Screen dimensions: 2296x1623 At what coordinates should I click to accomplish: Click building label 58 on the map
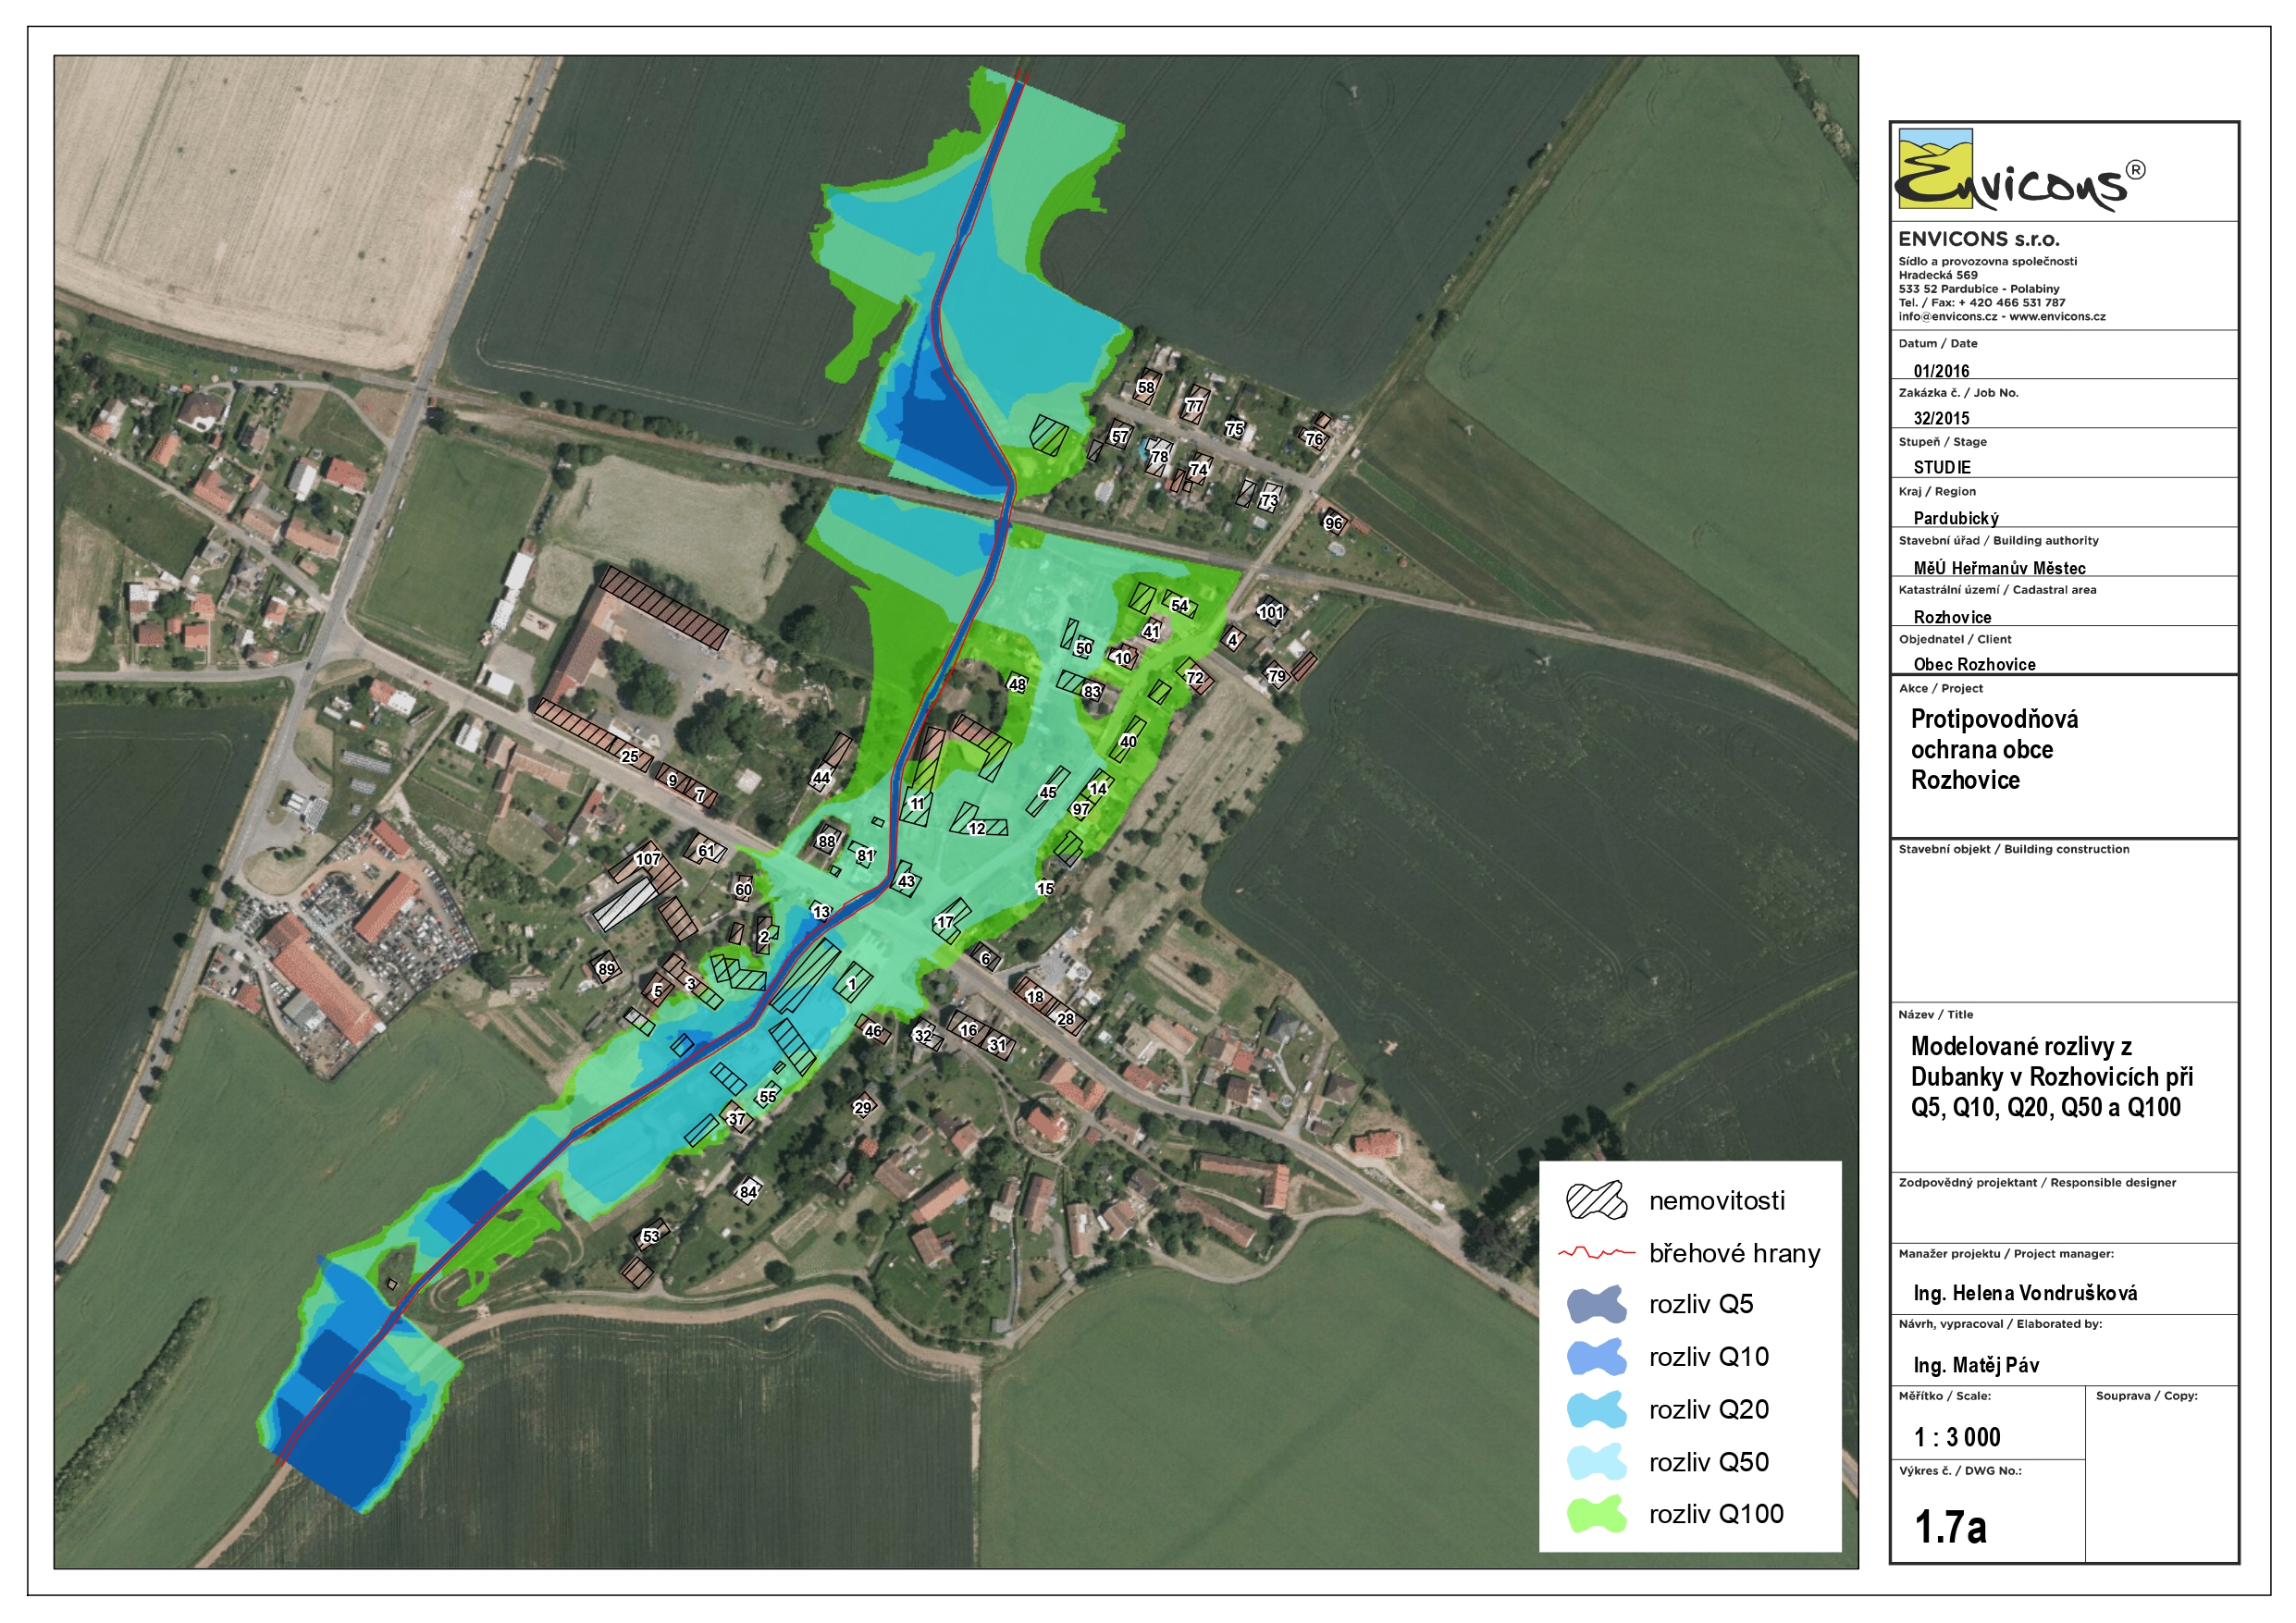[x=1146, y=388]
